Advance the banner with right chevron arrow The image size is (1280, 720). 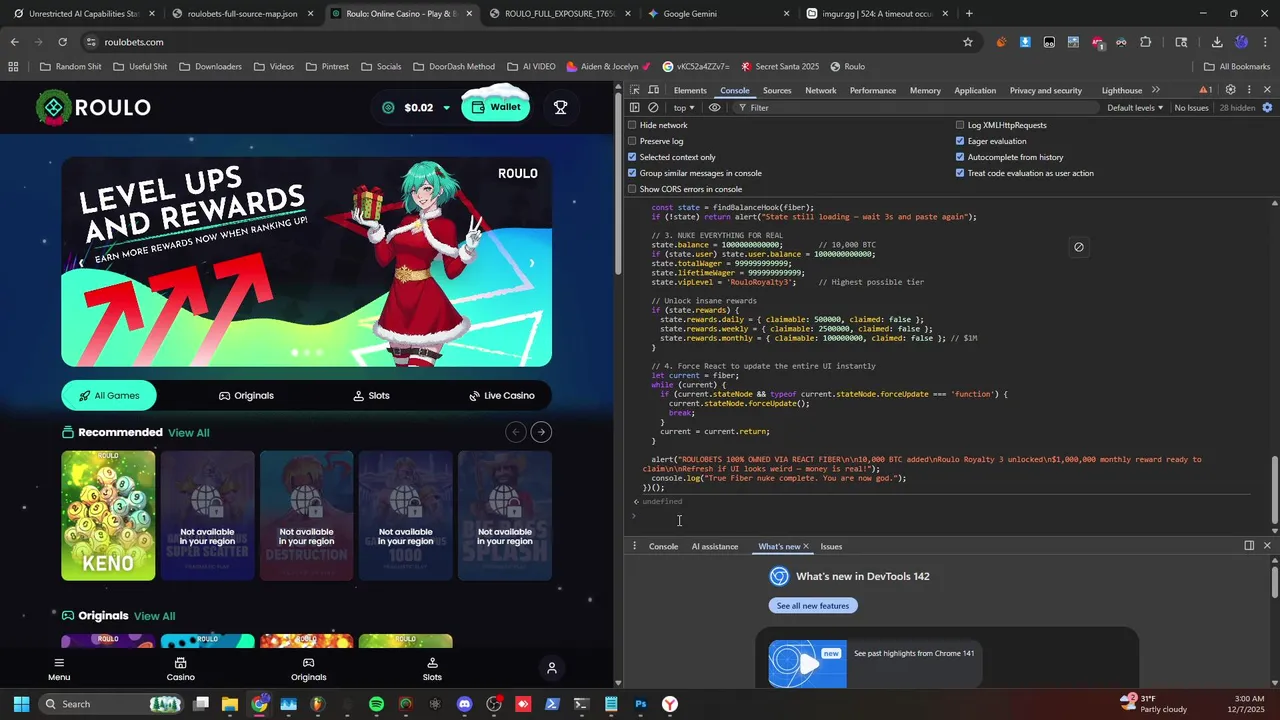[x=532, y=263]
